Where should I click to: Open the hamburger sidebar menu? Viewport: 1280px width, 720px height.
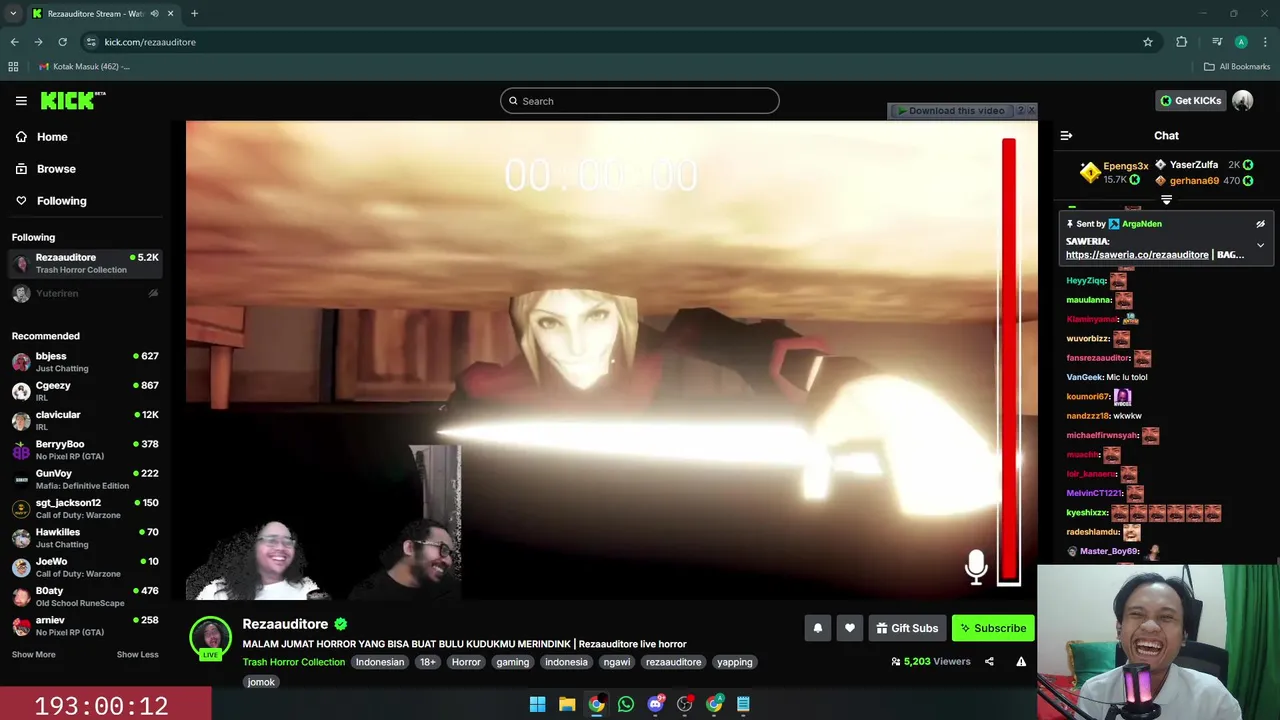click(x=21, y=101)
